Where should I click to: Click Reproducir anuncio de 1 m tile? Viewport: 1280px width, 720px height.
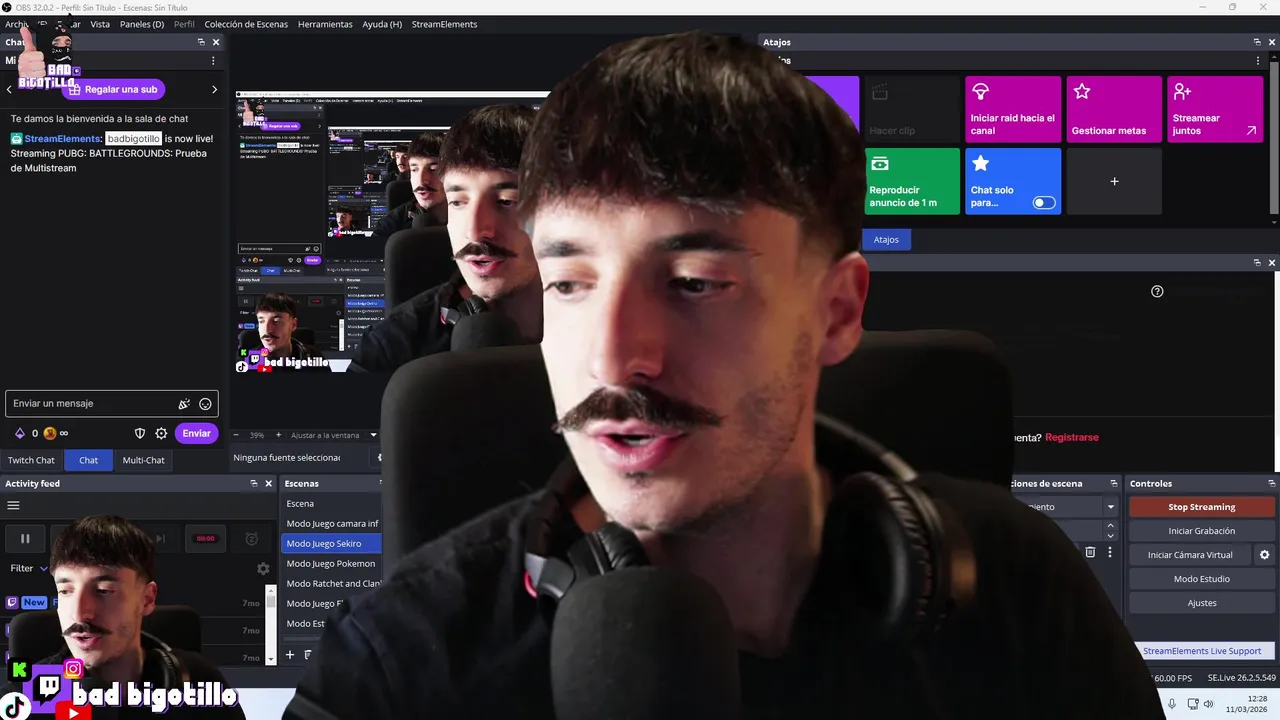click(x=912, y=181)
